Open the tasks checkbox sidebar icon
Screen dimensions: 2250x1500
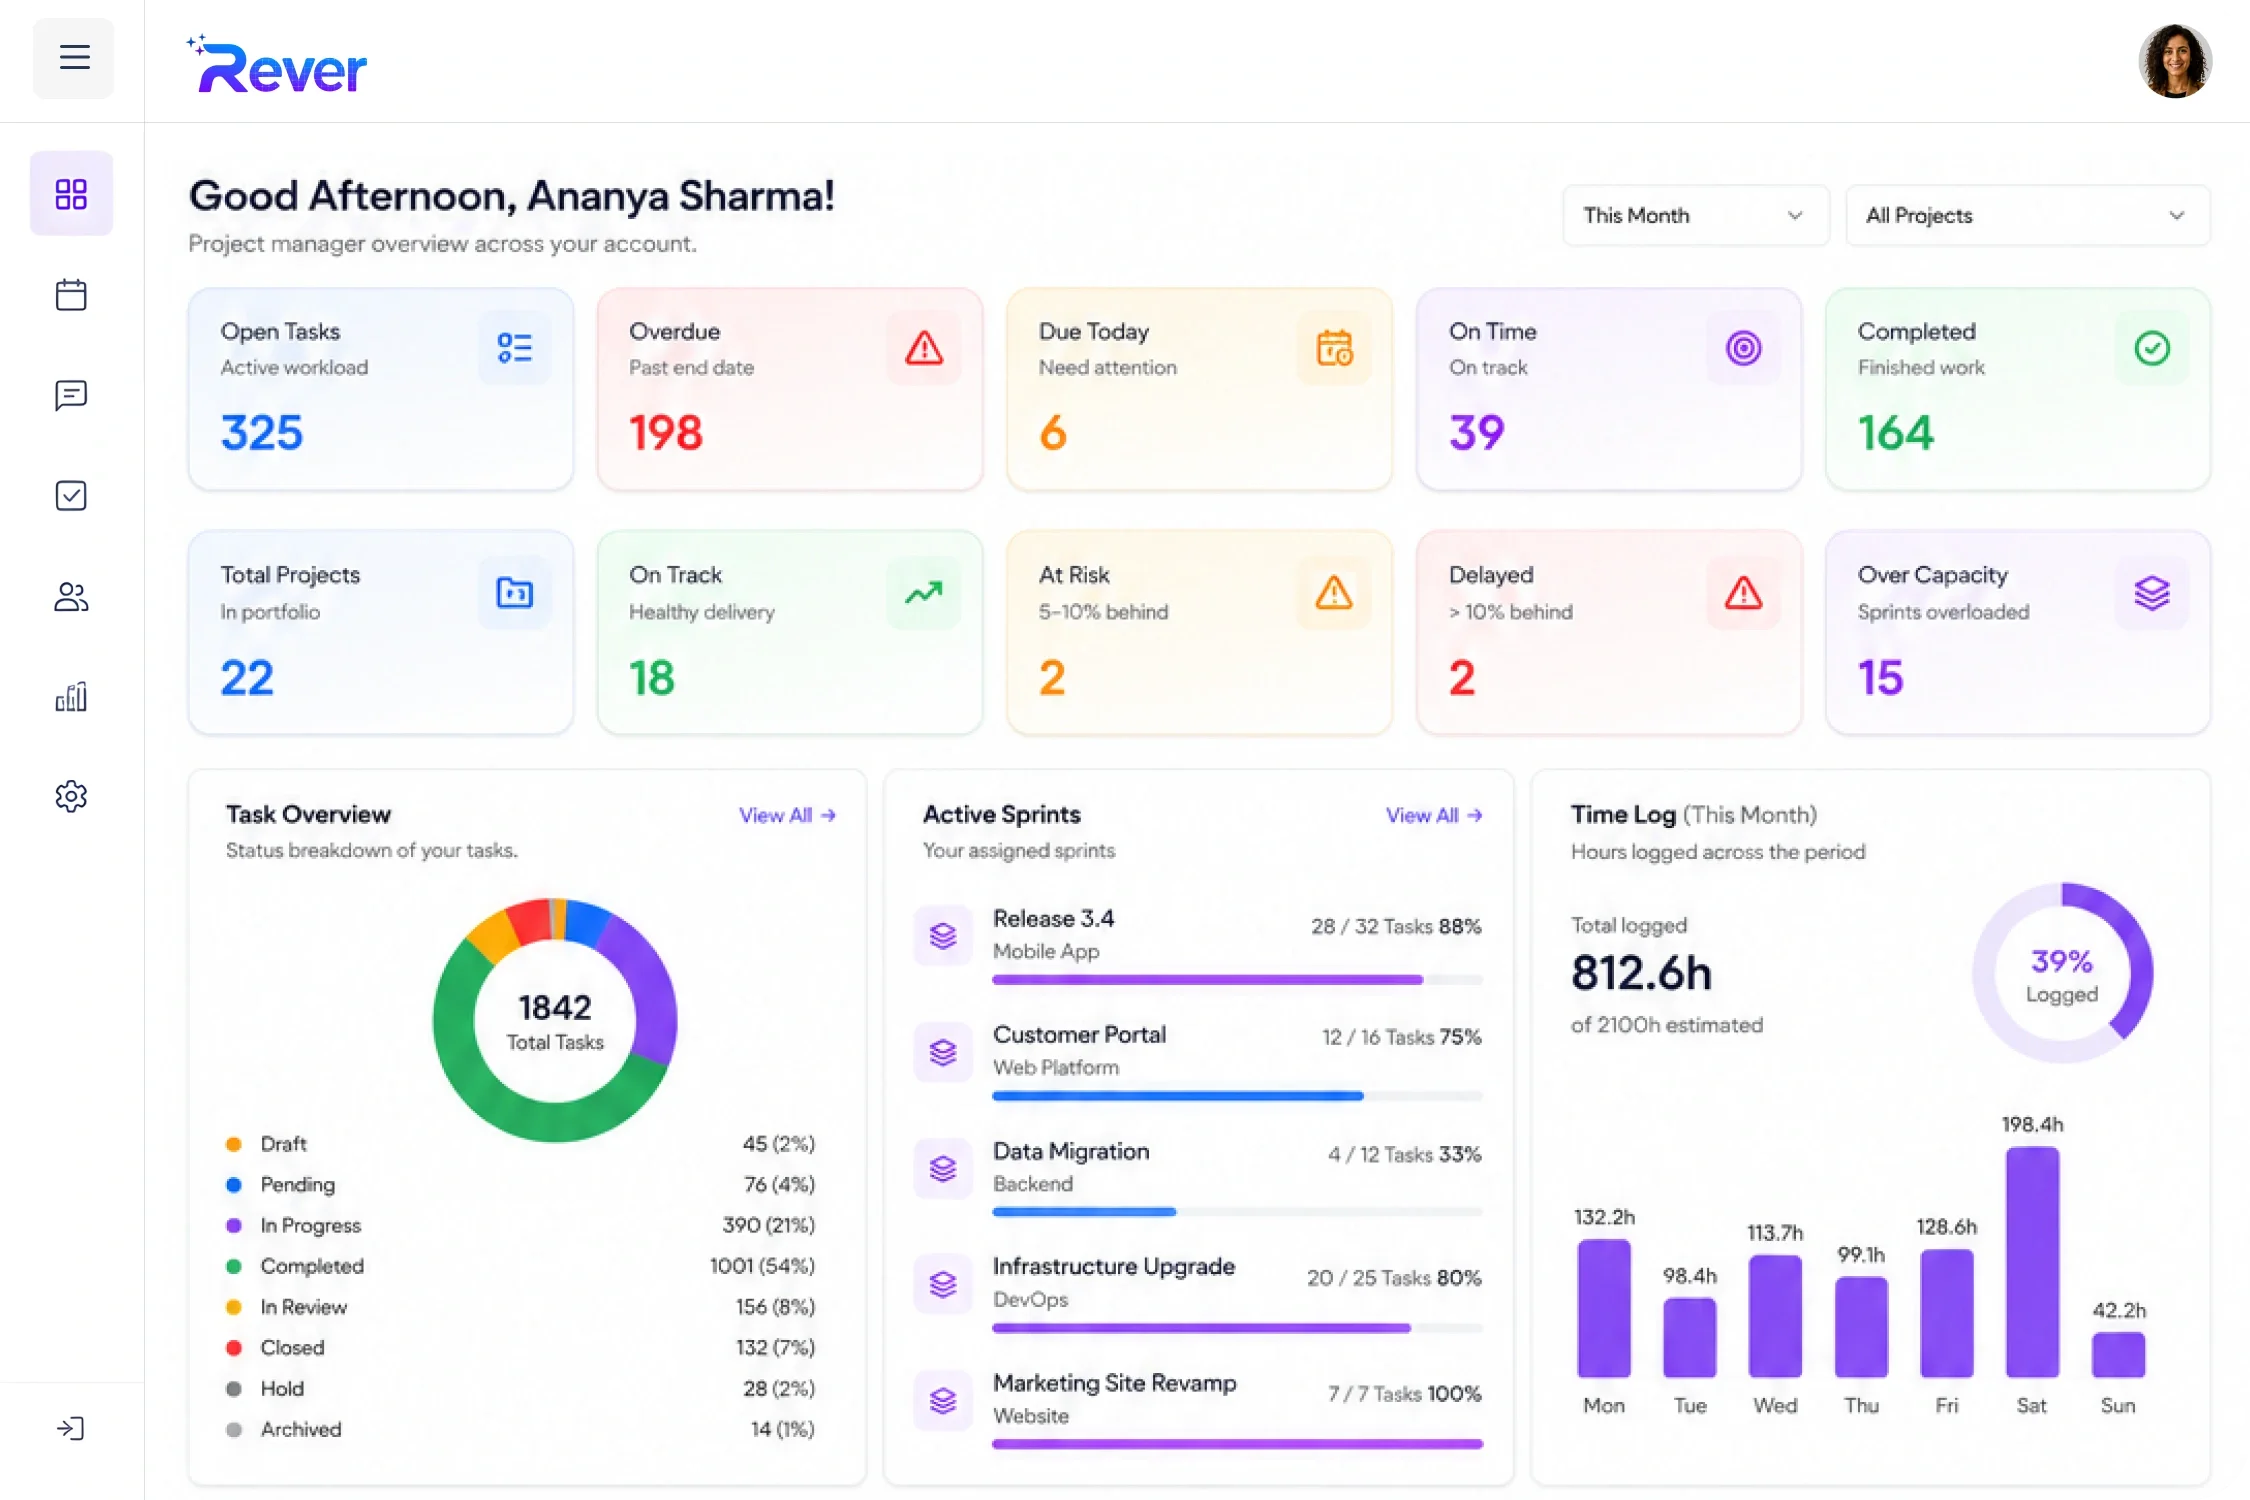pos(71,495)
